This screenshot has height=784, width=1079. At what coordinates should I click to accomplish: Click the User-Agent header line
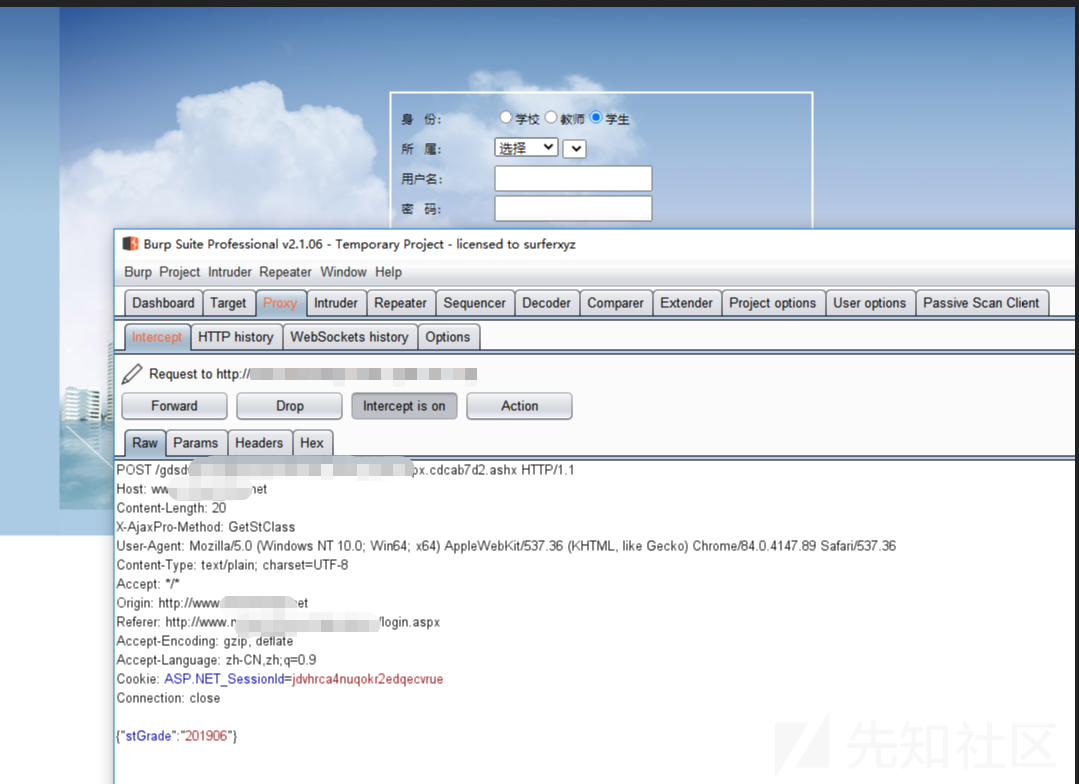(506, 546)
